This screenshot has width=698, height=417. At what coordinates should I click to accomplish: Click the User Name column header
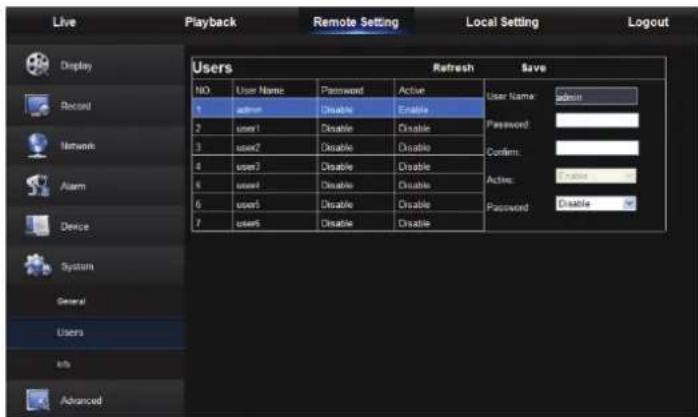[275, 90]
